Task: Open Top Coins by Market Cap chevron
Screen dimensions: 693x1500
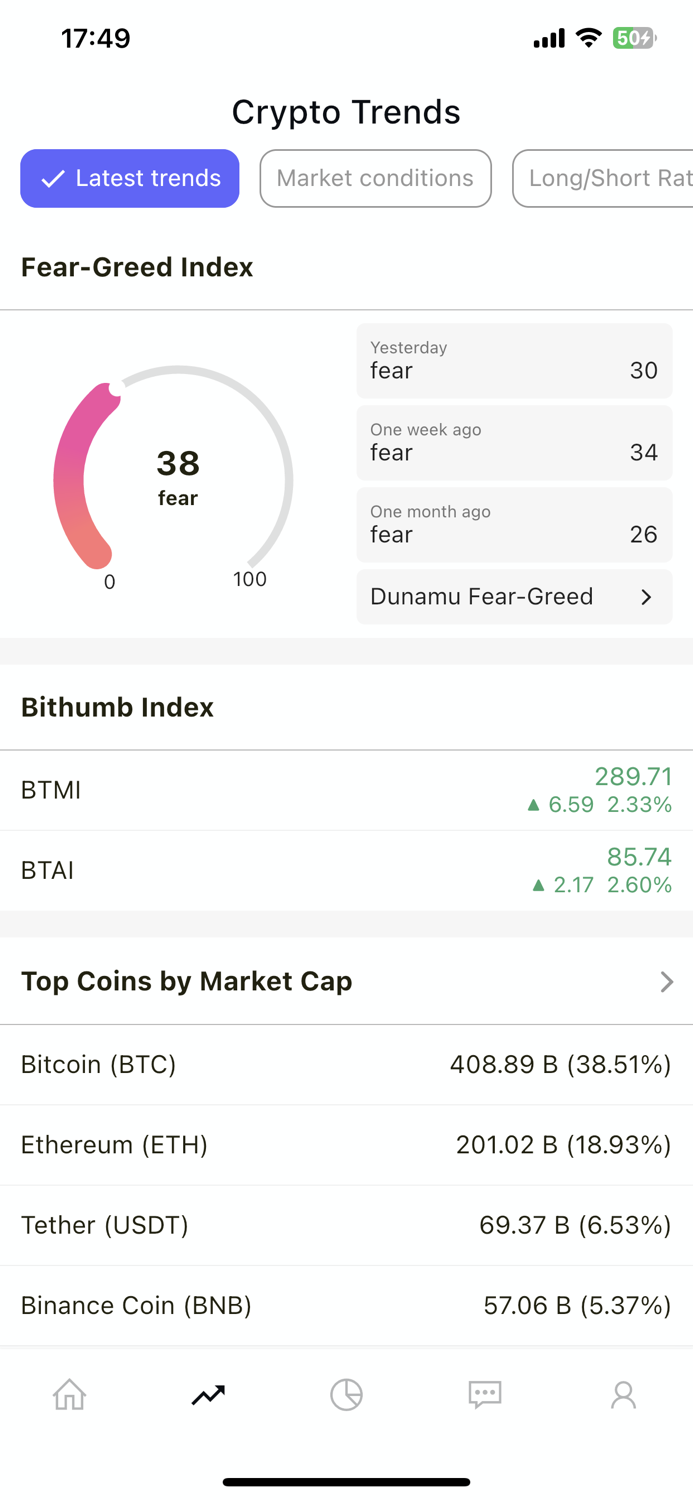Action: (x=666, y=982)
